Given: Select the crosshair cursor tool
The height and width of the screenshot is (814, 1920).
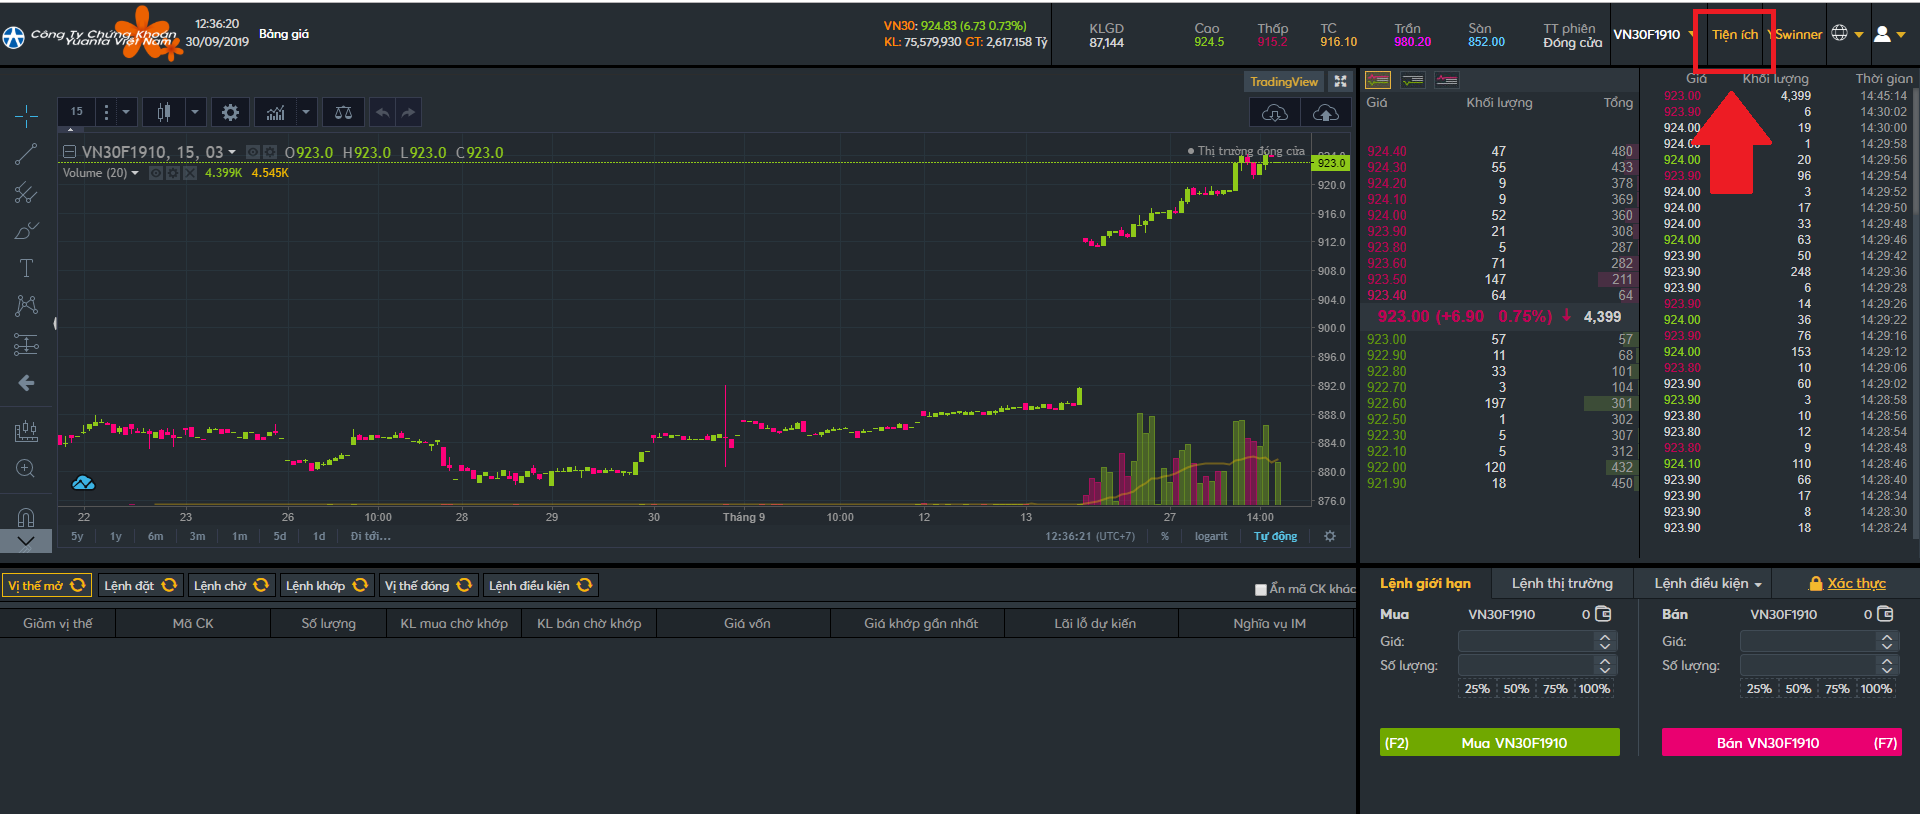Looking at the screenshot, I should (x=26, y=116).
